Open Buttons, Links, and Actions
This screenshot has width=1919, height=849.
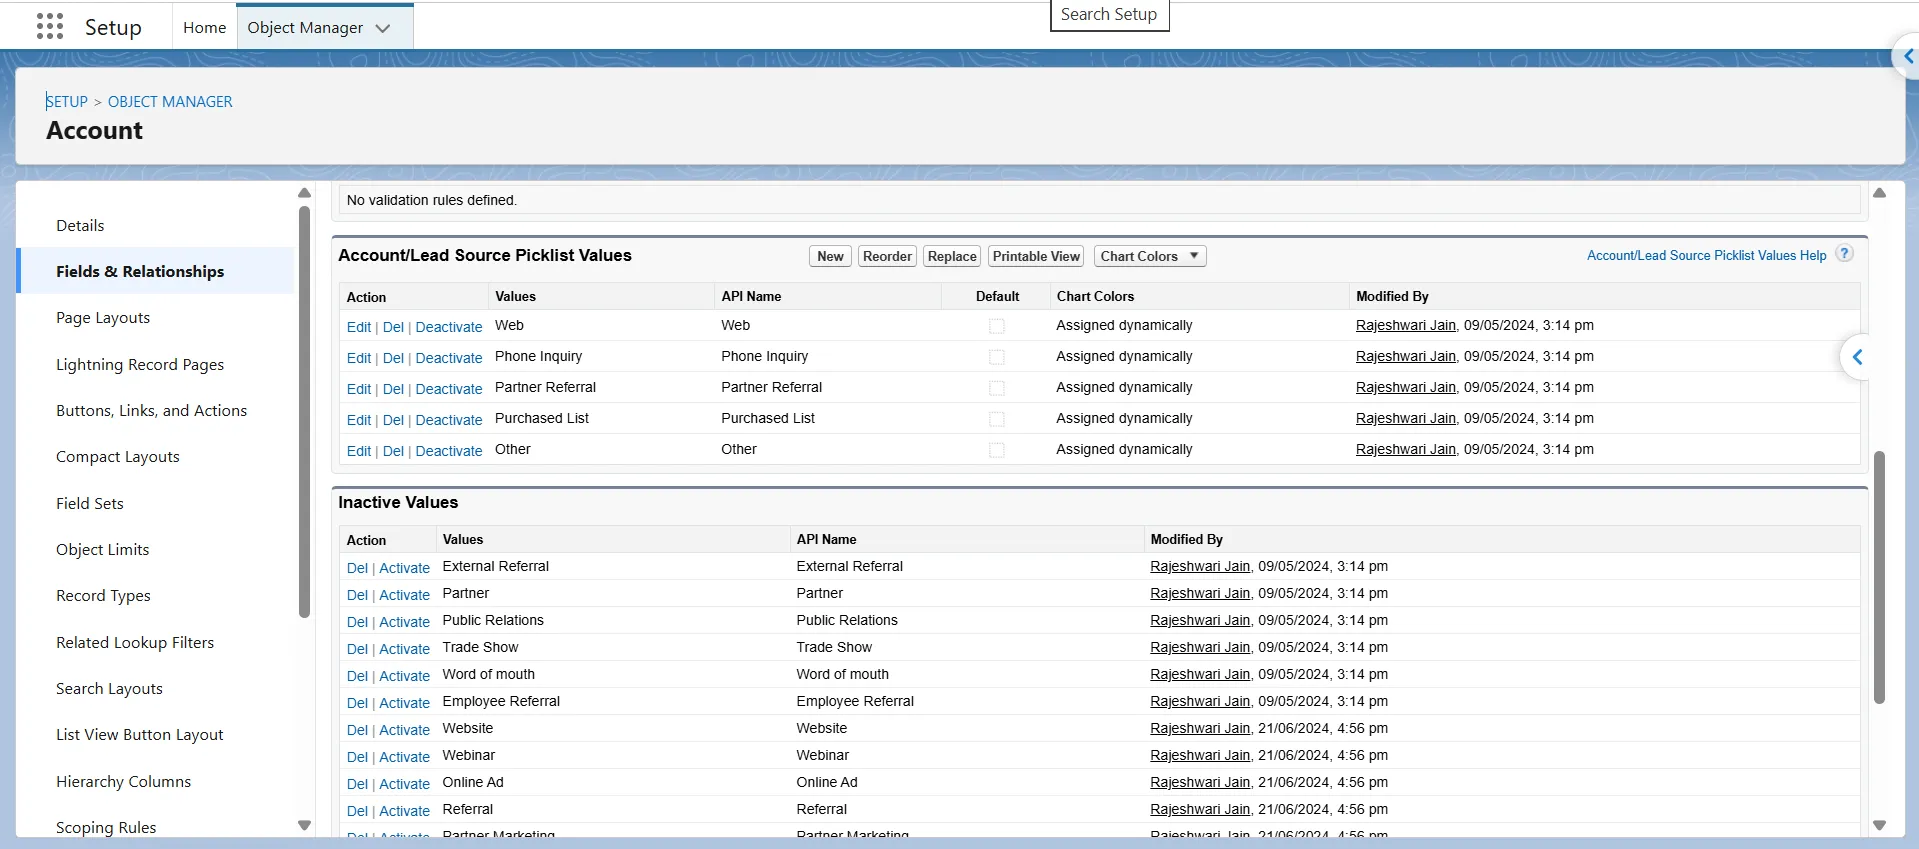(151, 410)
